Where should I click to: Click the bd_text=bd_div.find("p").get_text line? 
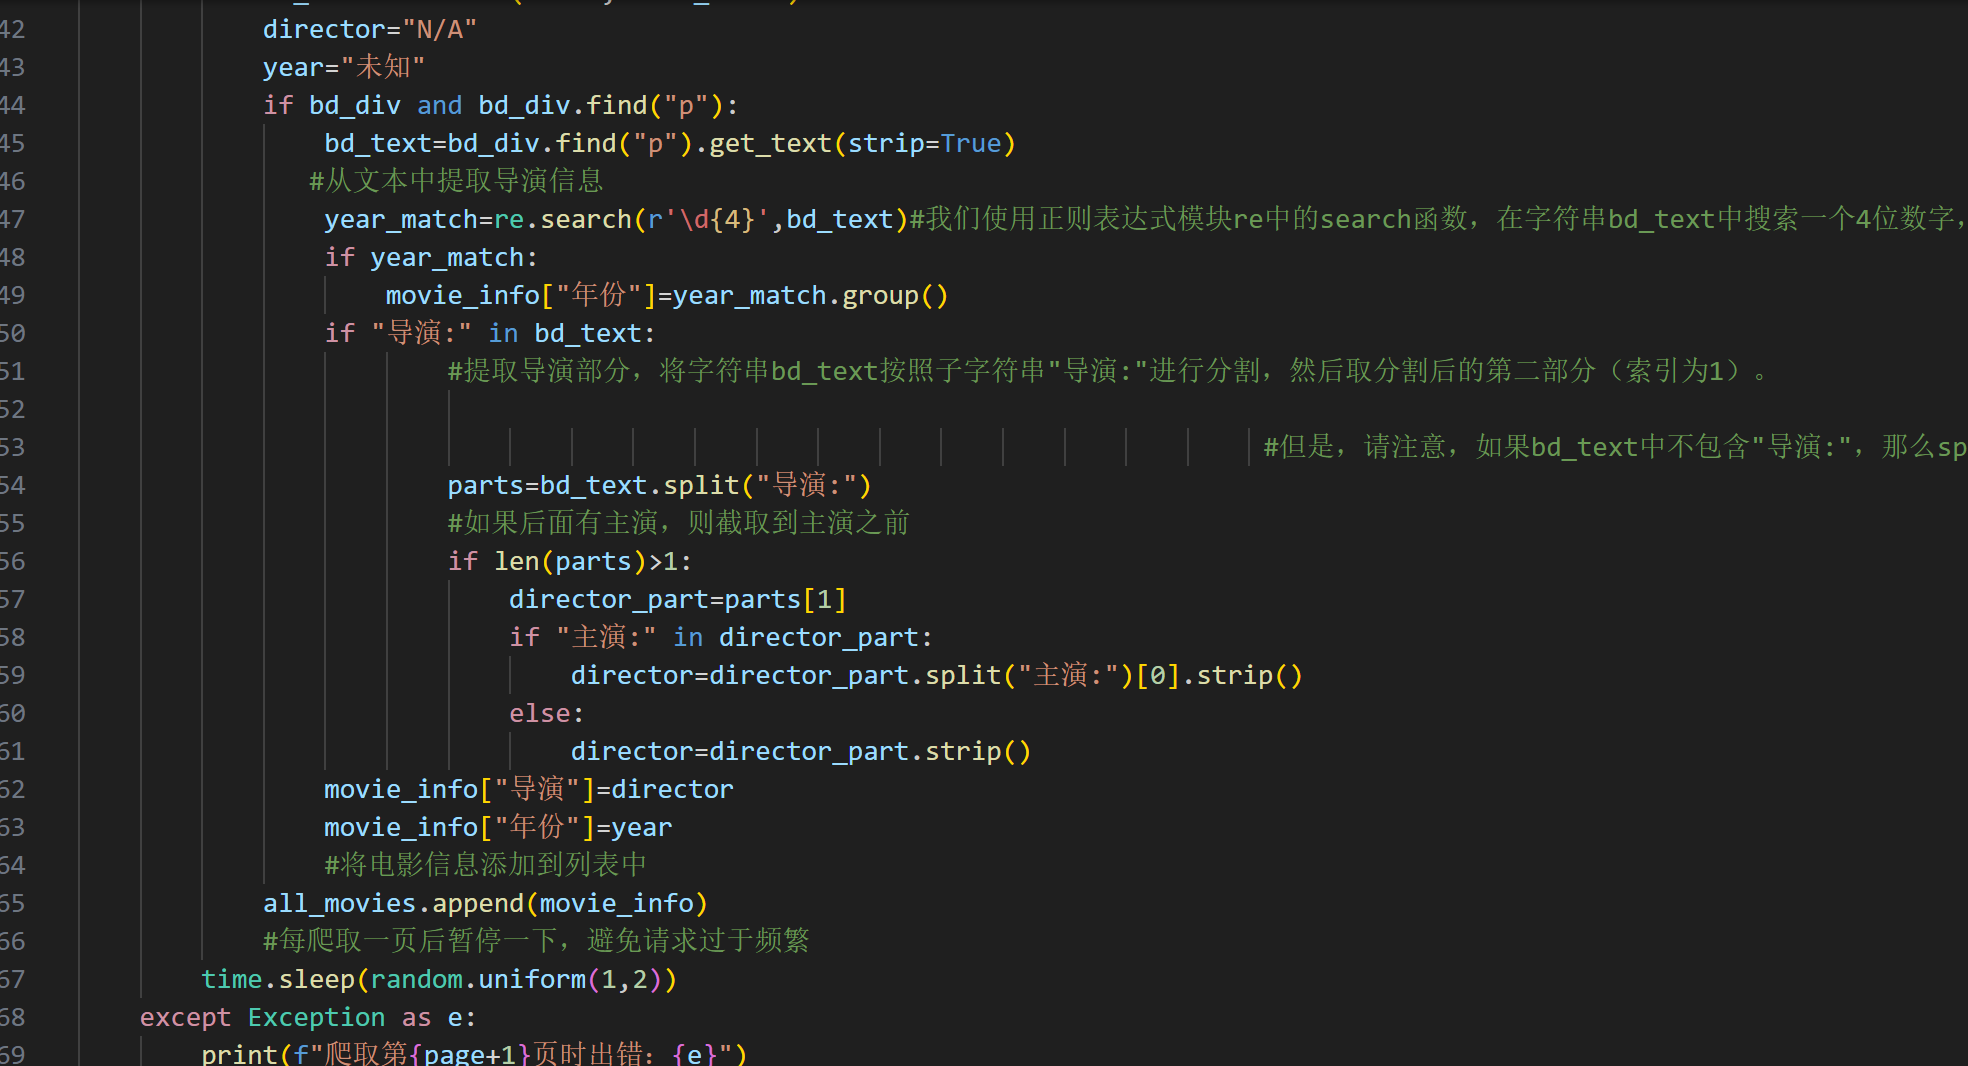pos(670,144)
